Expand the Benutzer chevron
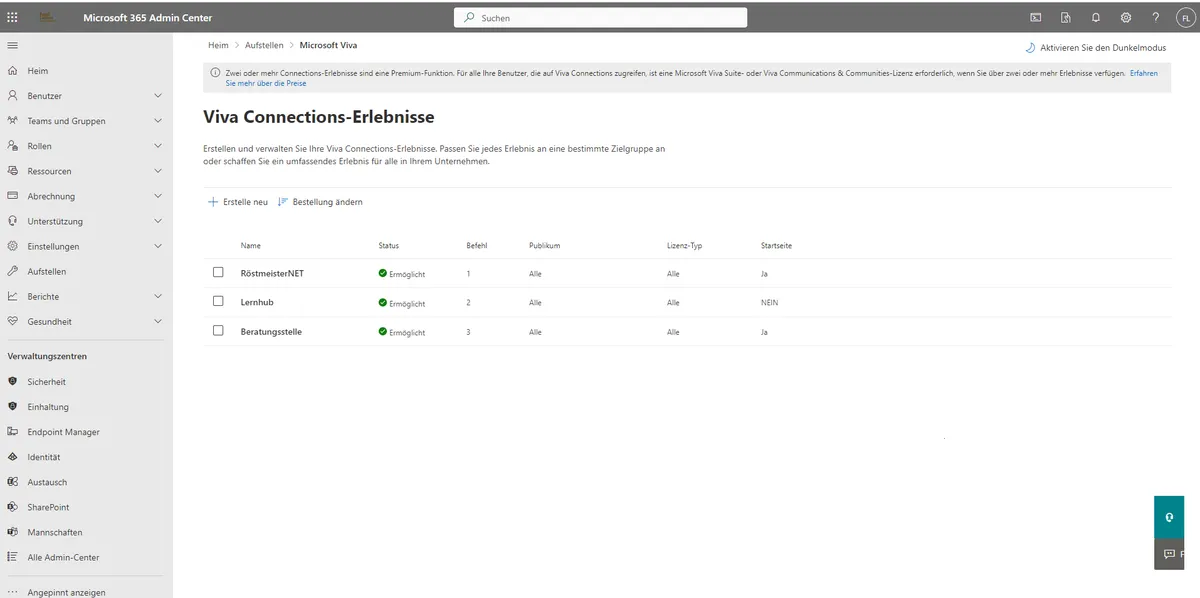This screenshot has width=1200, height=598. [158, 96]
